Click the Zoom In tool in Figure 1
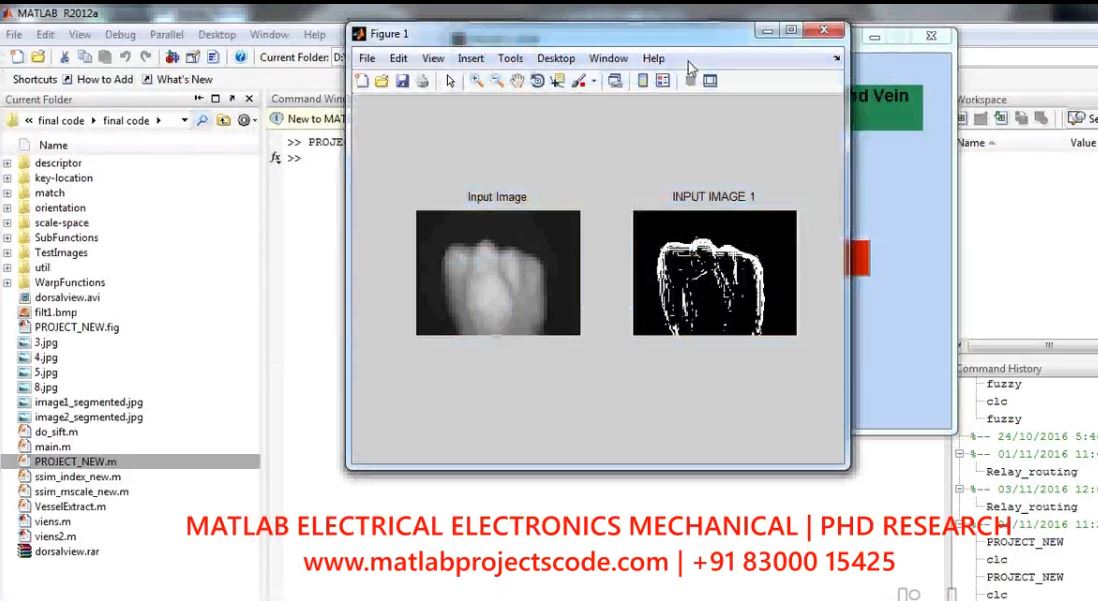 point(477,81)
